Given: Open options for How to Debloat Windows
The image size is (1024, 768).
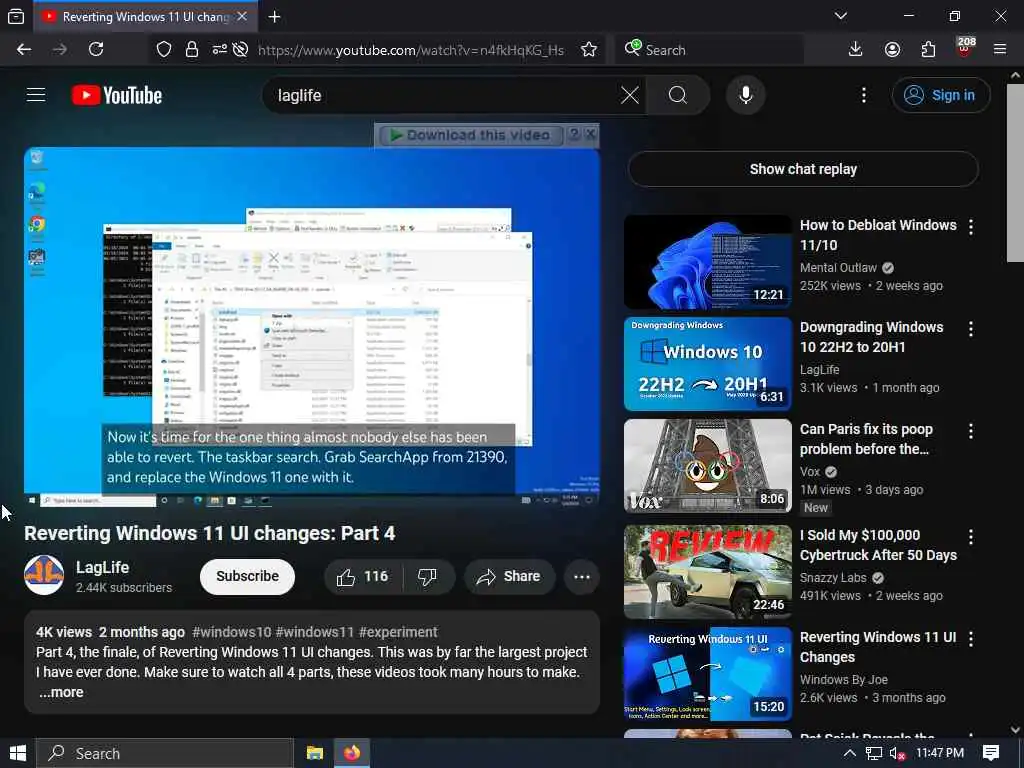Looking at the screenshot, I should click(x=971, y=227).
